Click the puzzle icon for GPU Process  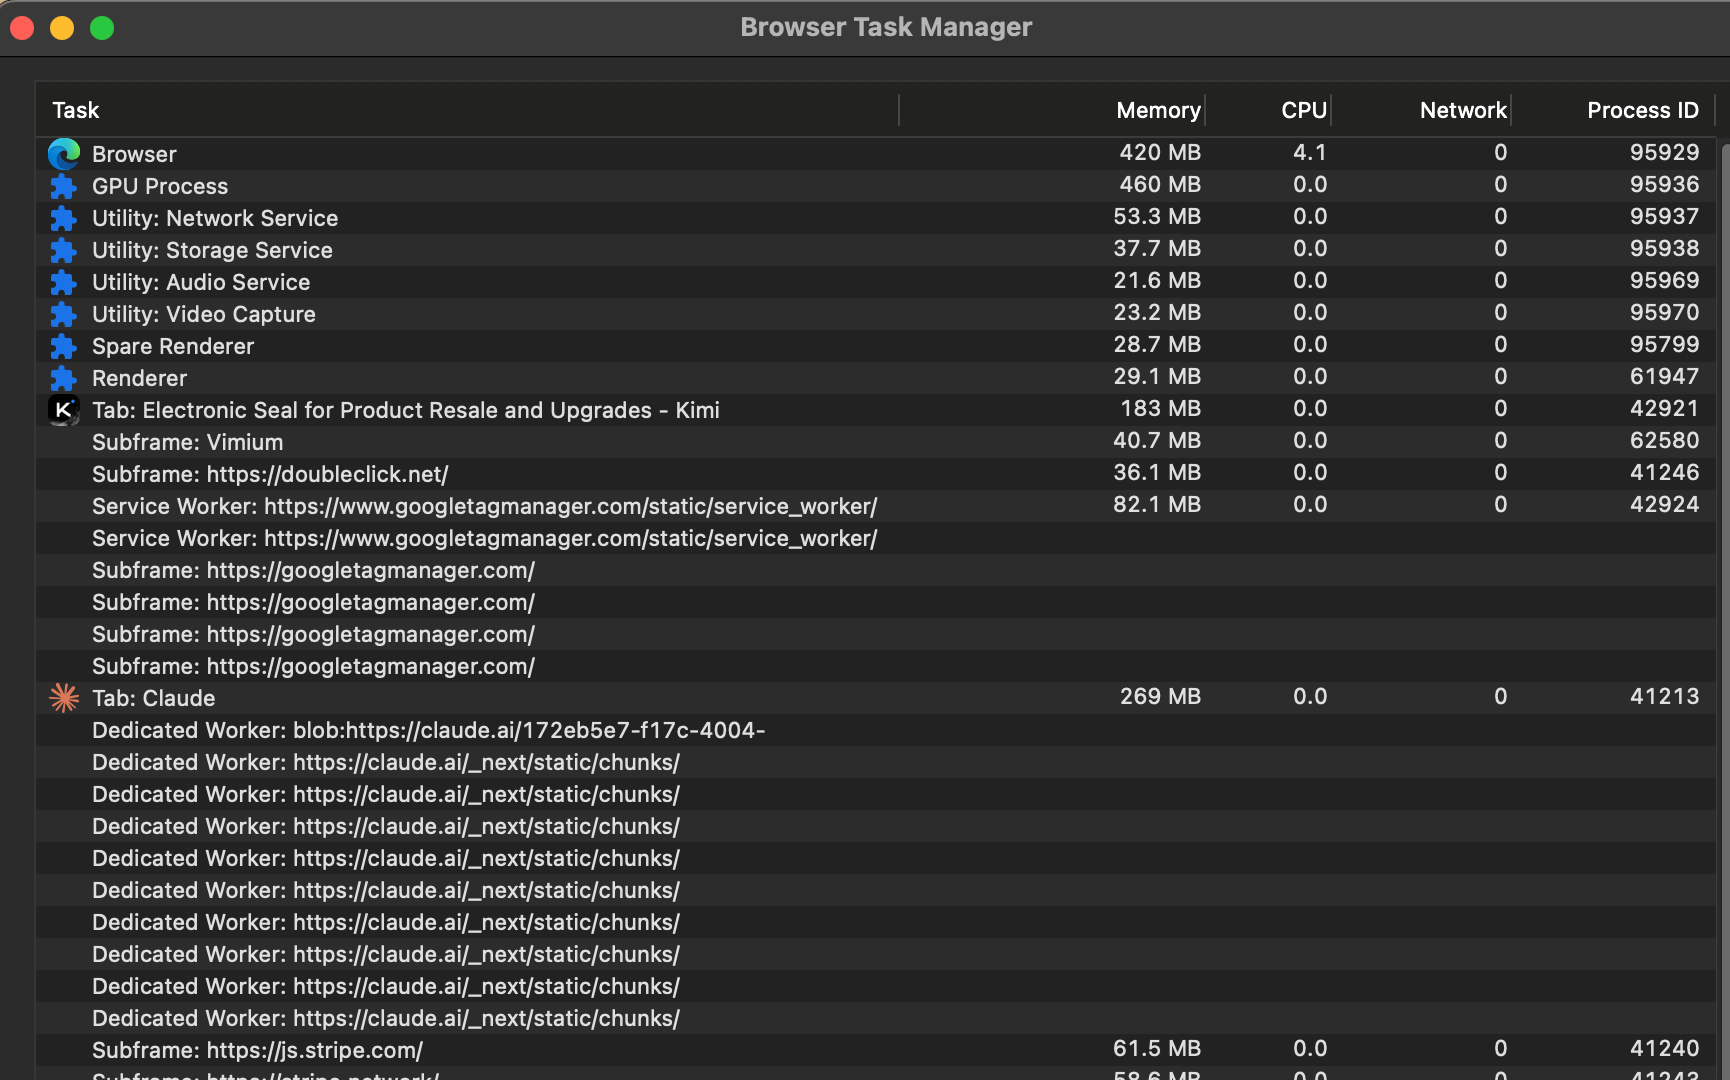[64, 186]
